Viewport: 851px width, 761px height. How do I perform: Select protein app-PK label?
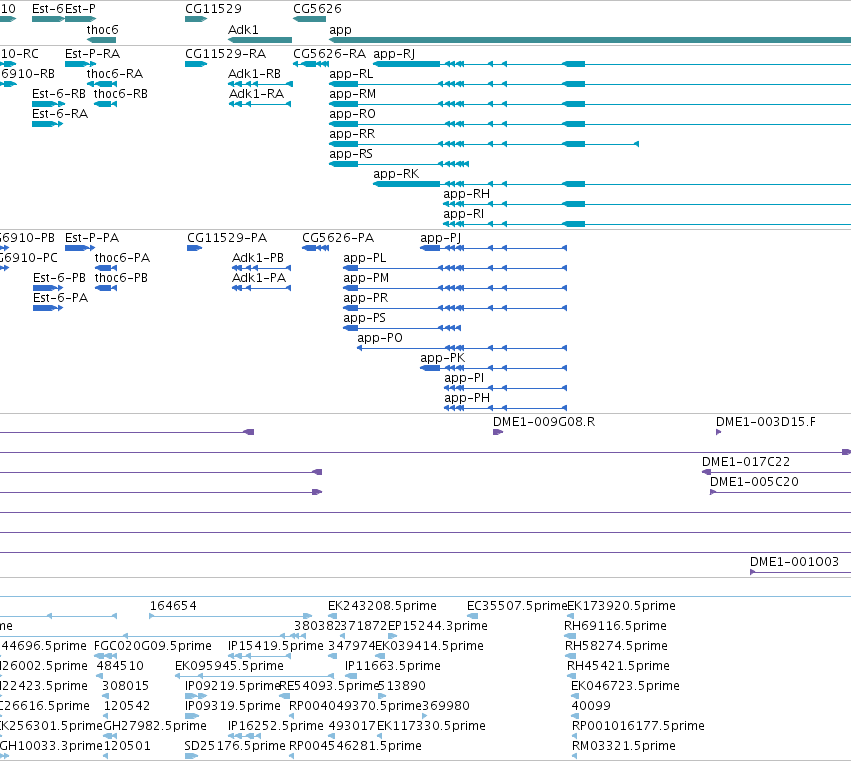pyautogui.click(x=442, y=358)
